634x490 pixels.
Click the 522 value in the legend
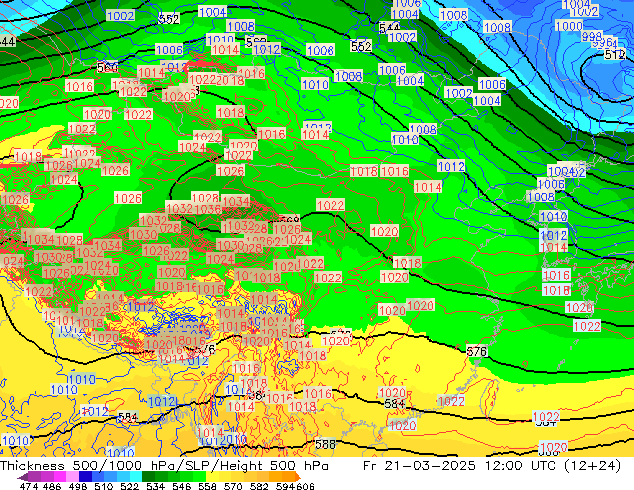(x=129, y=486)
